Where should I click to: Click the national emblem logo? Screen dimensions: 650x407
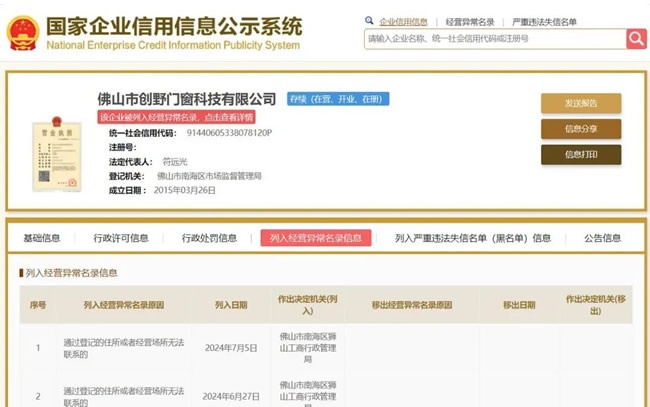tap(23, 33)
